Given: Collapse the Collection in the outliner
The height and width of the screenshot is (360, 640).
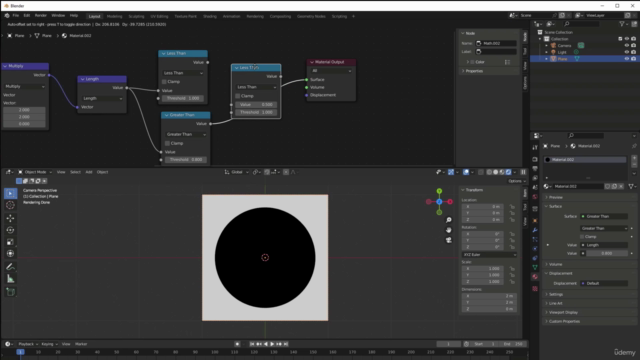Looking at the screenshot, I should click(x=540, y=39).
